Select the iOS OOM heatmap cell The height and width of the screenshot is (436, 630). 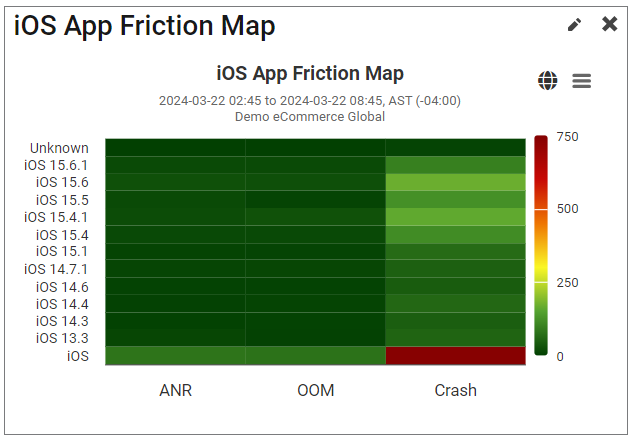pyautogui.click(x=315, y=356)
